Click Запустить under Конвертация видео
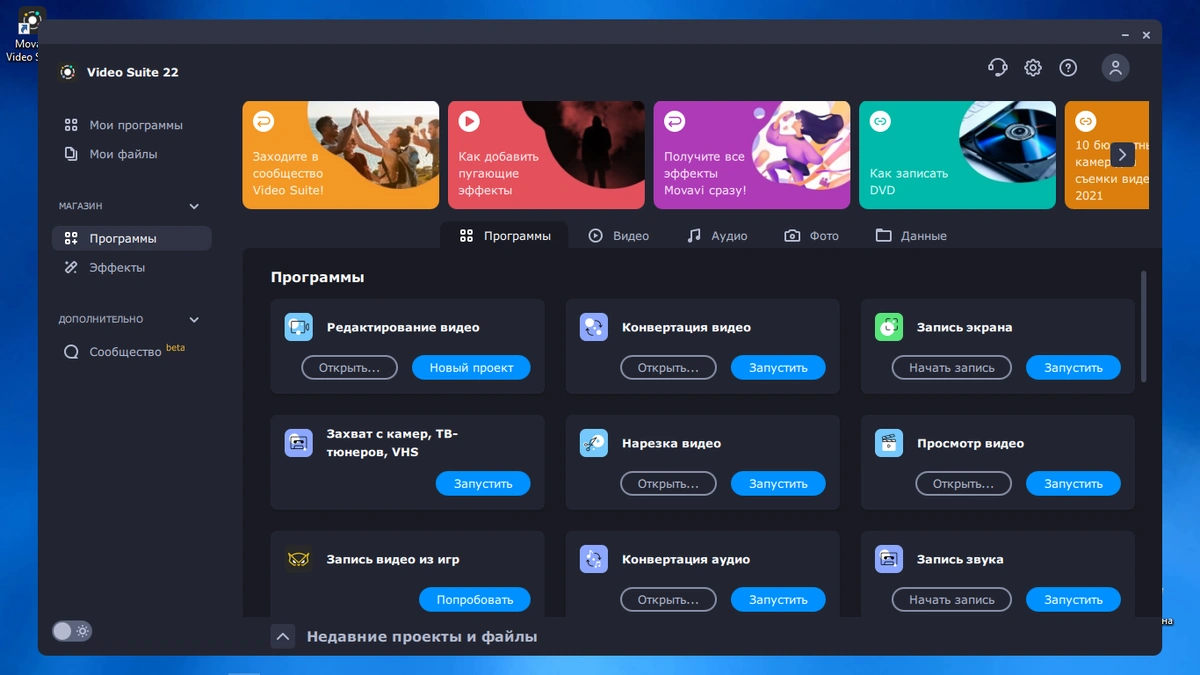Viewport: 1200px width, 675px height. click(778, 367)
